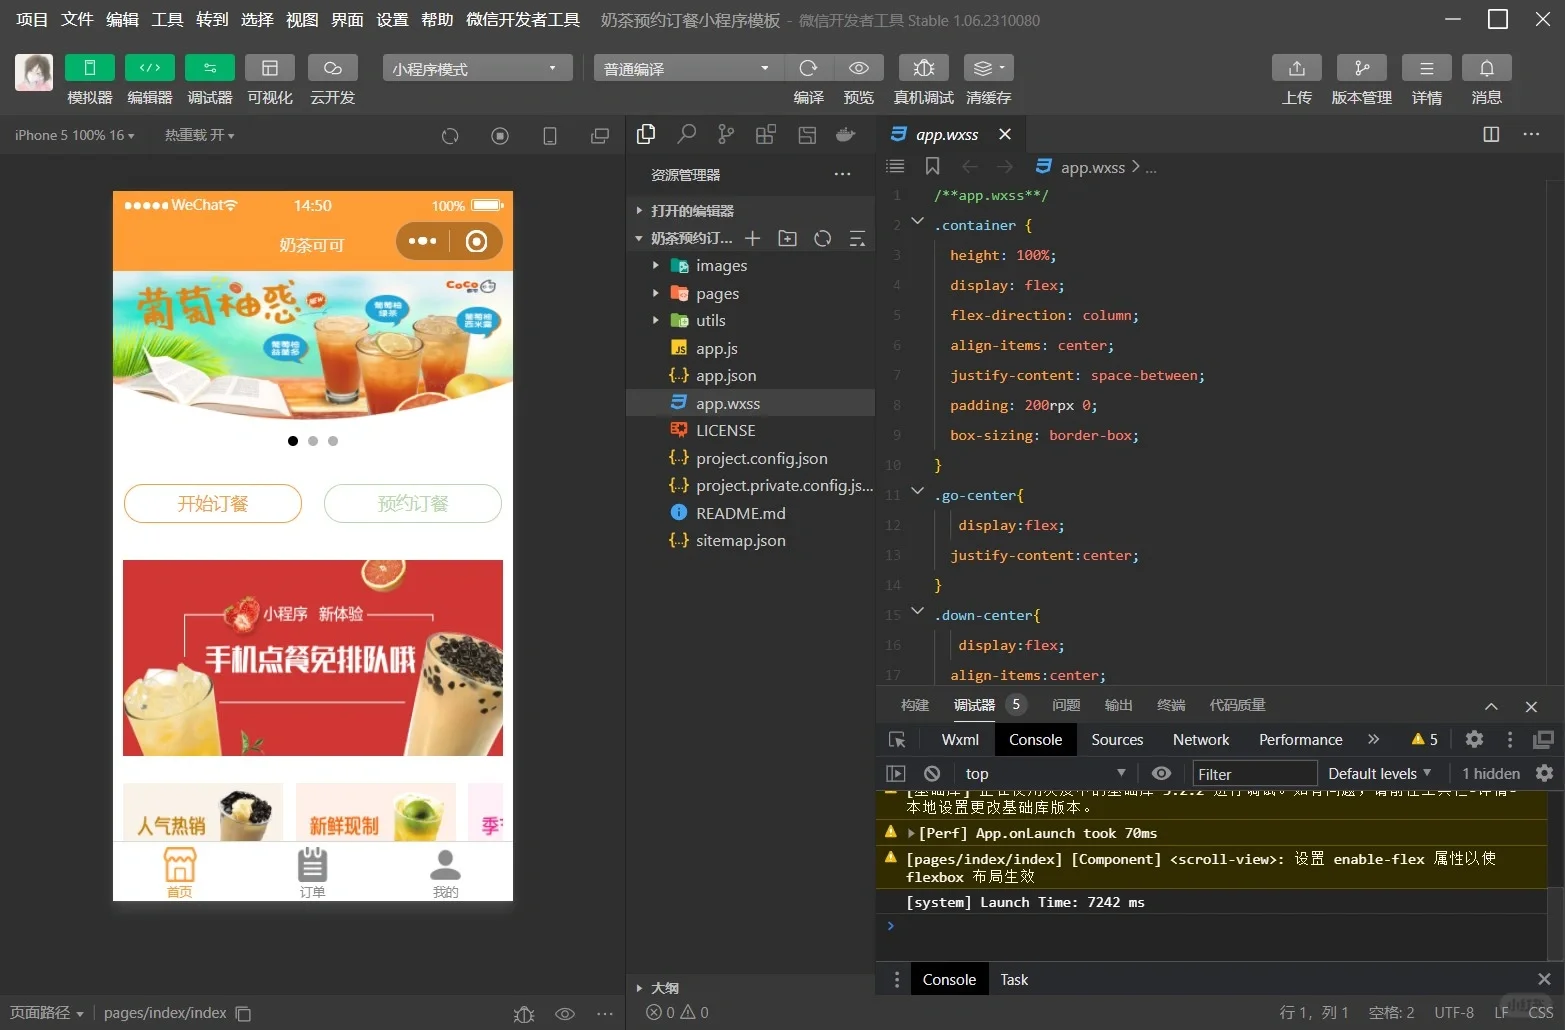Toggle console live expression eye icon

1161,774
